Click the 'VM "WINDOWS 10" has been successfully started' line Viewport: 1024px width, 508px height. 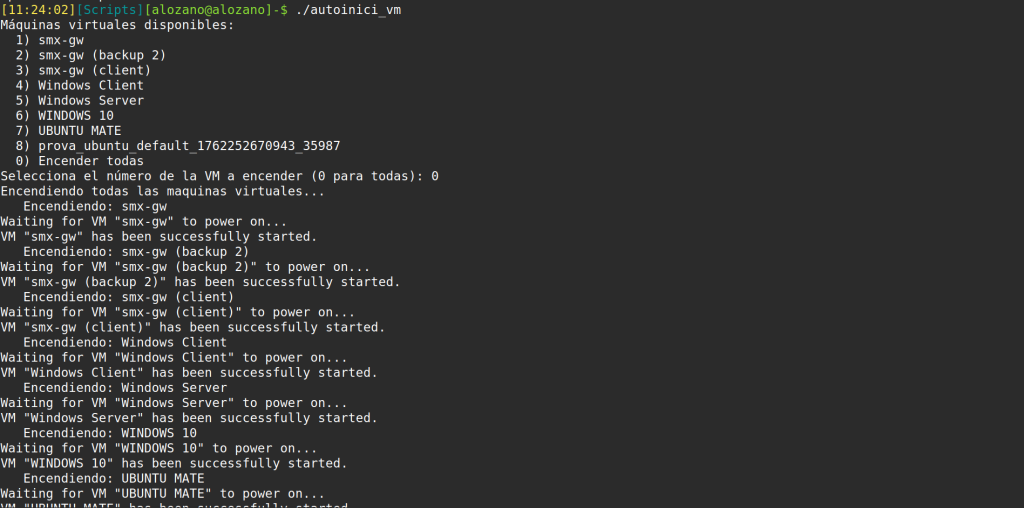[174, 463]
